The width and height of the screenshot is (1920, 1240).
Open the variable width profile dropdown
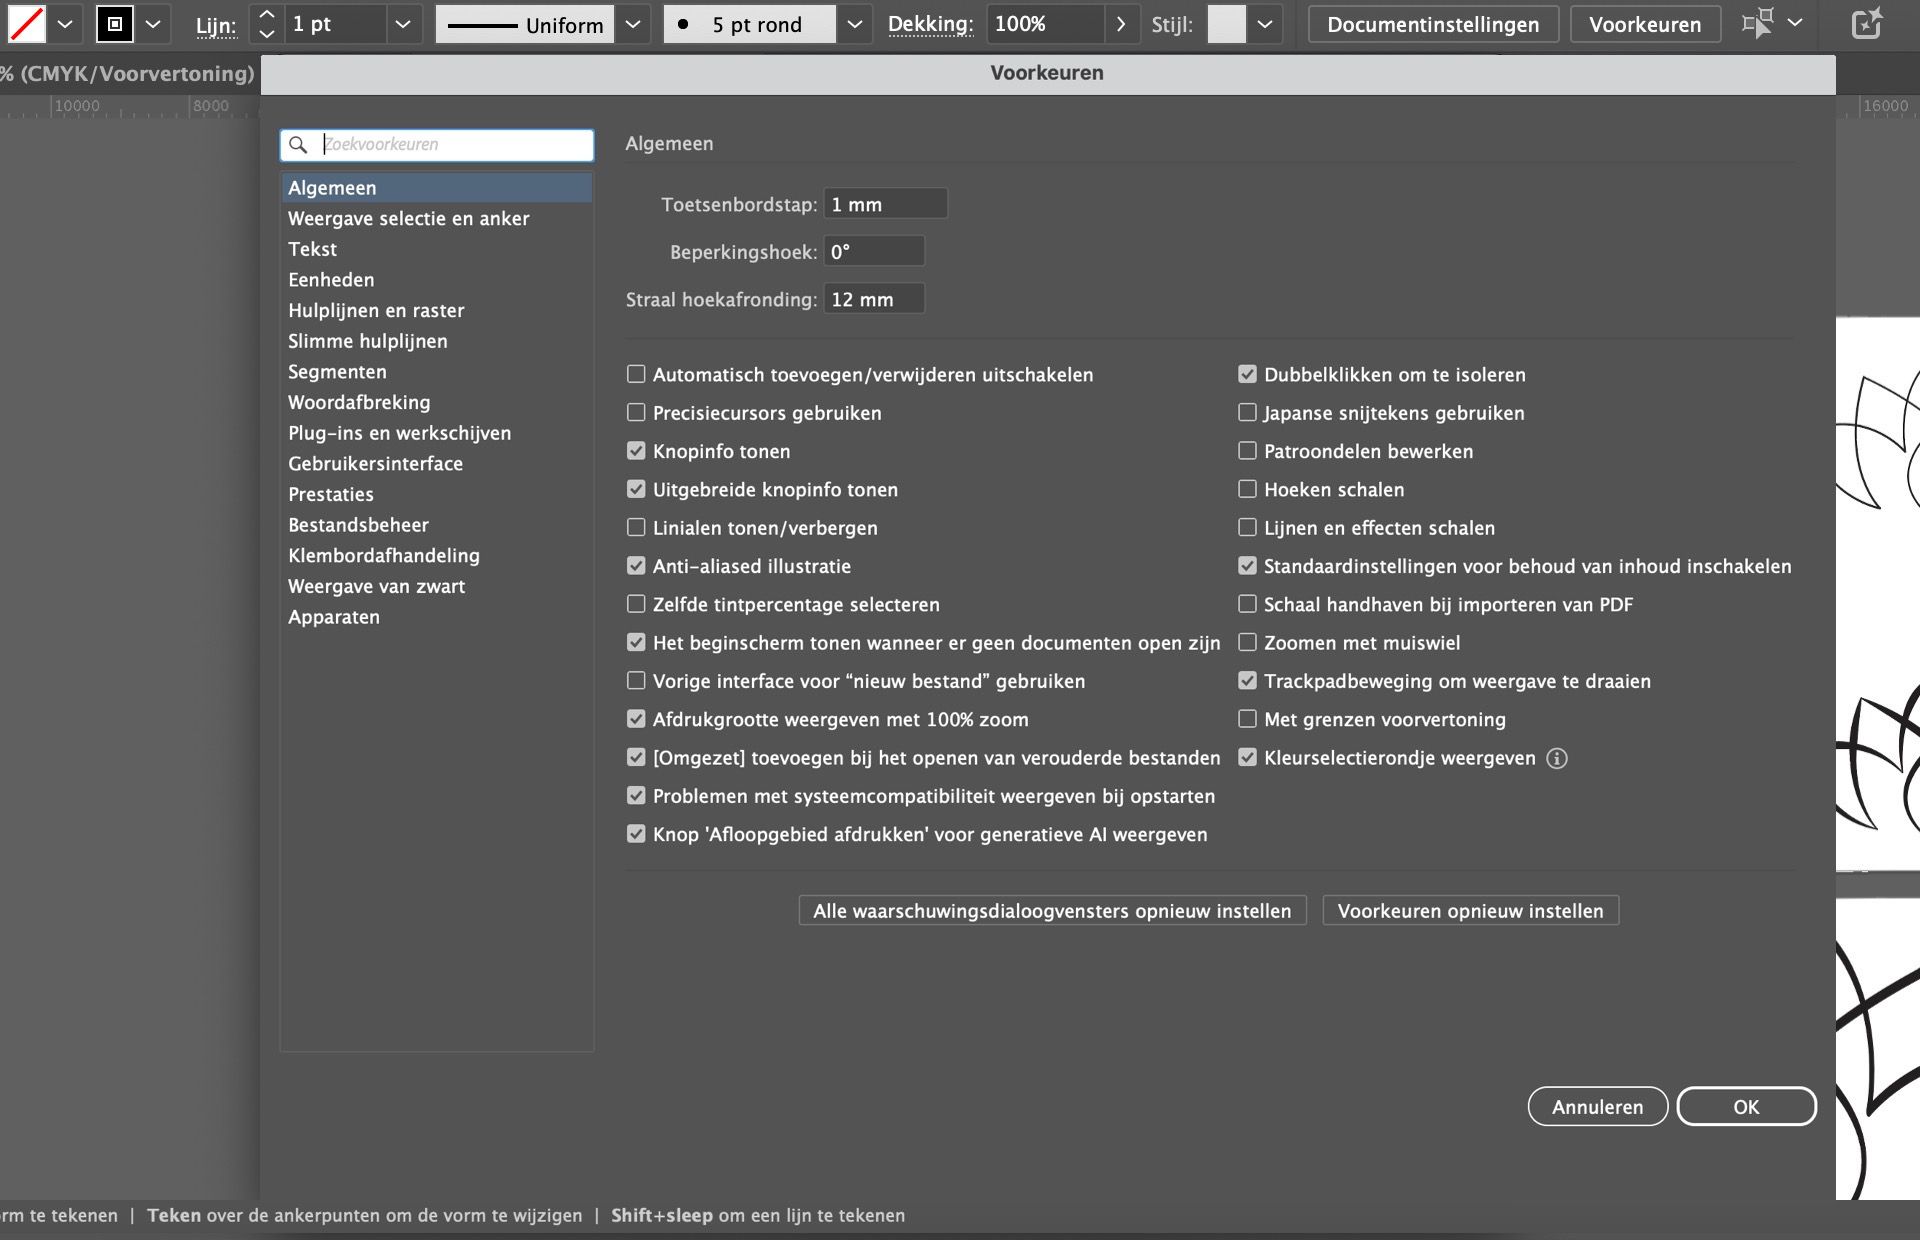[633, 24]
